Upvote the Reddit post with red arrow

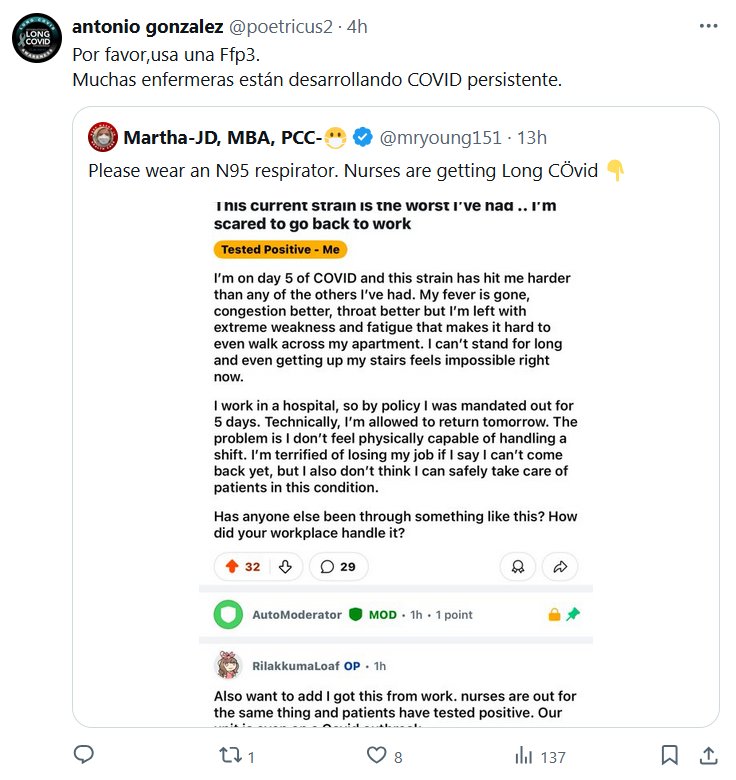point(232,566)
